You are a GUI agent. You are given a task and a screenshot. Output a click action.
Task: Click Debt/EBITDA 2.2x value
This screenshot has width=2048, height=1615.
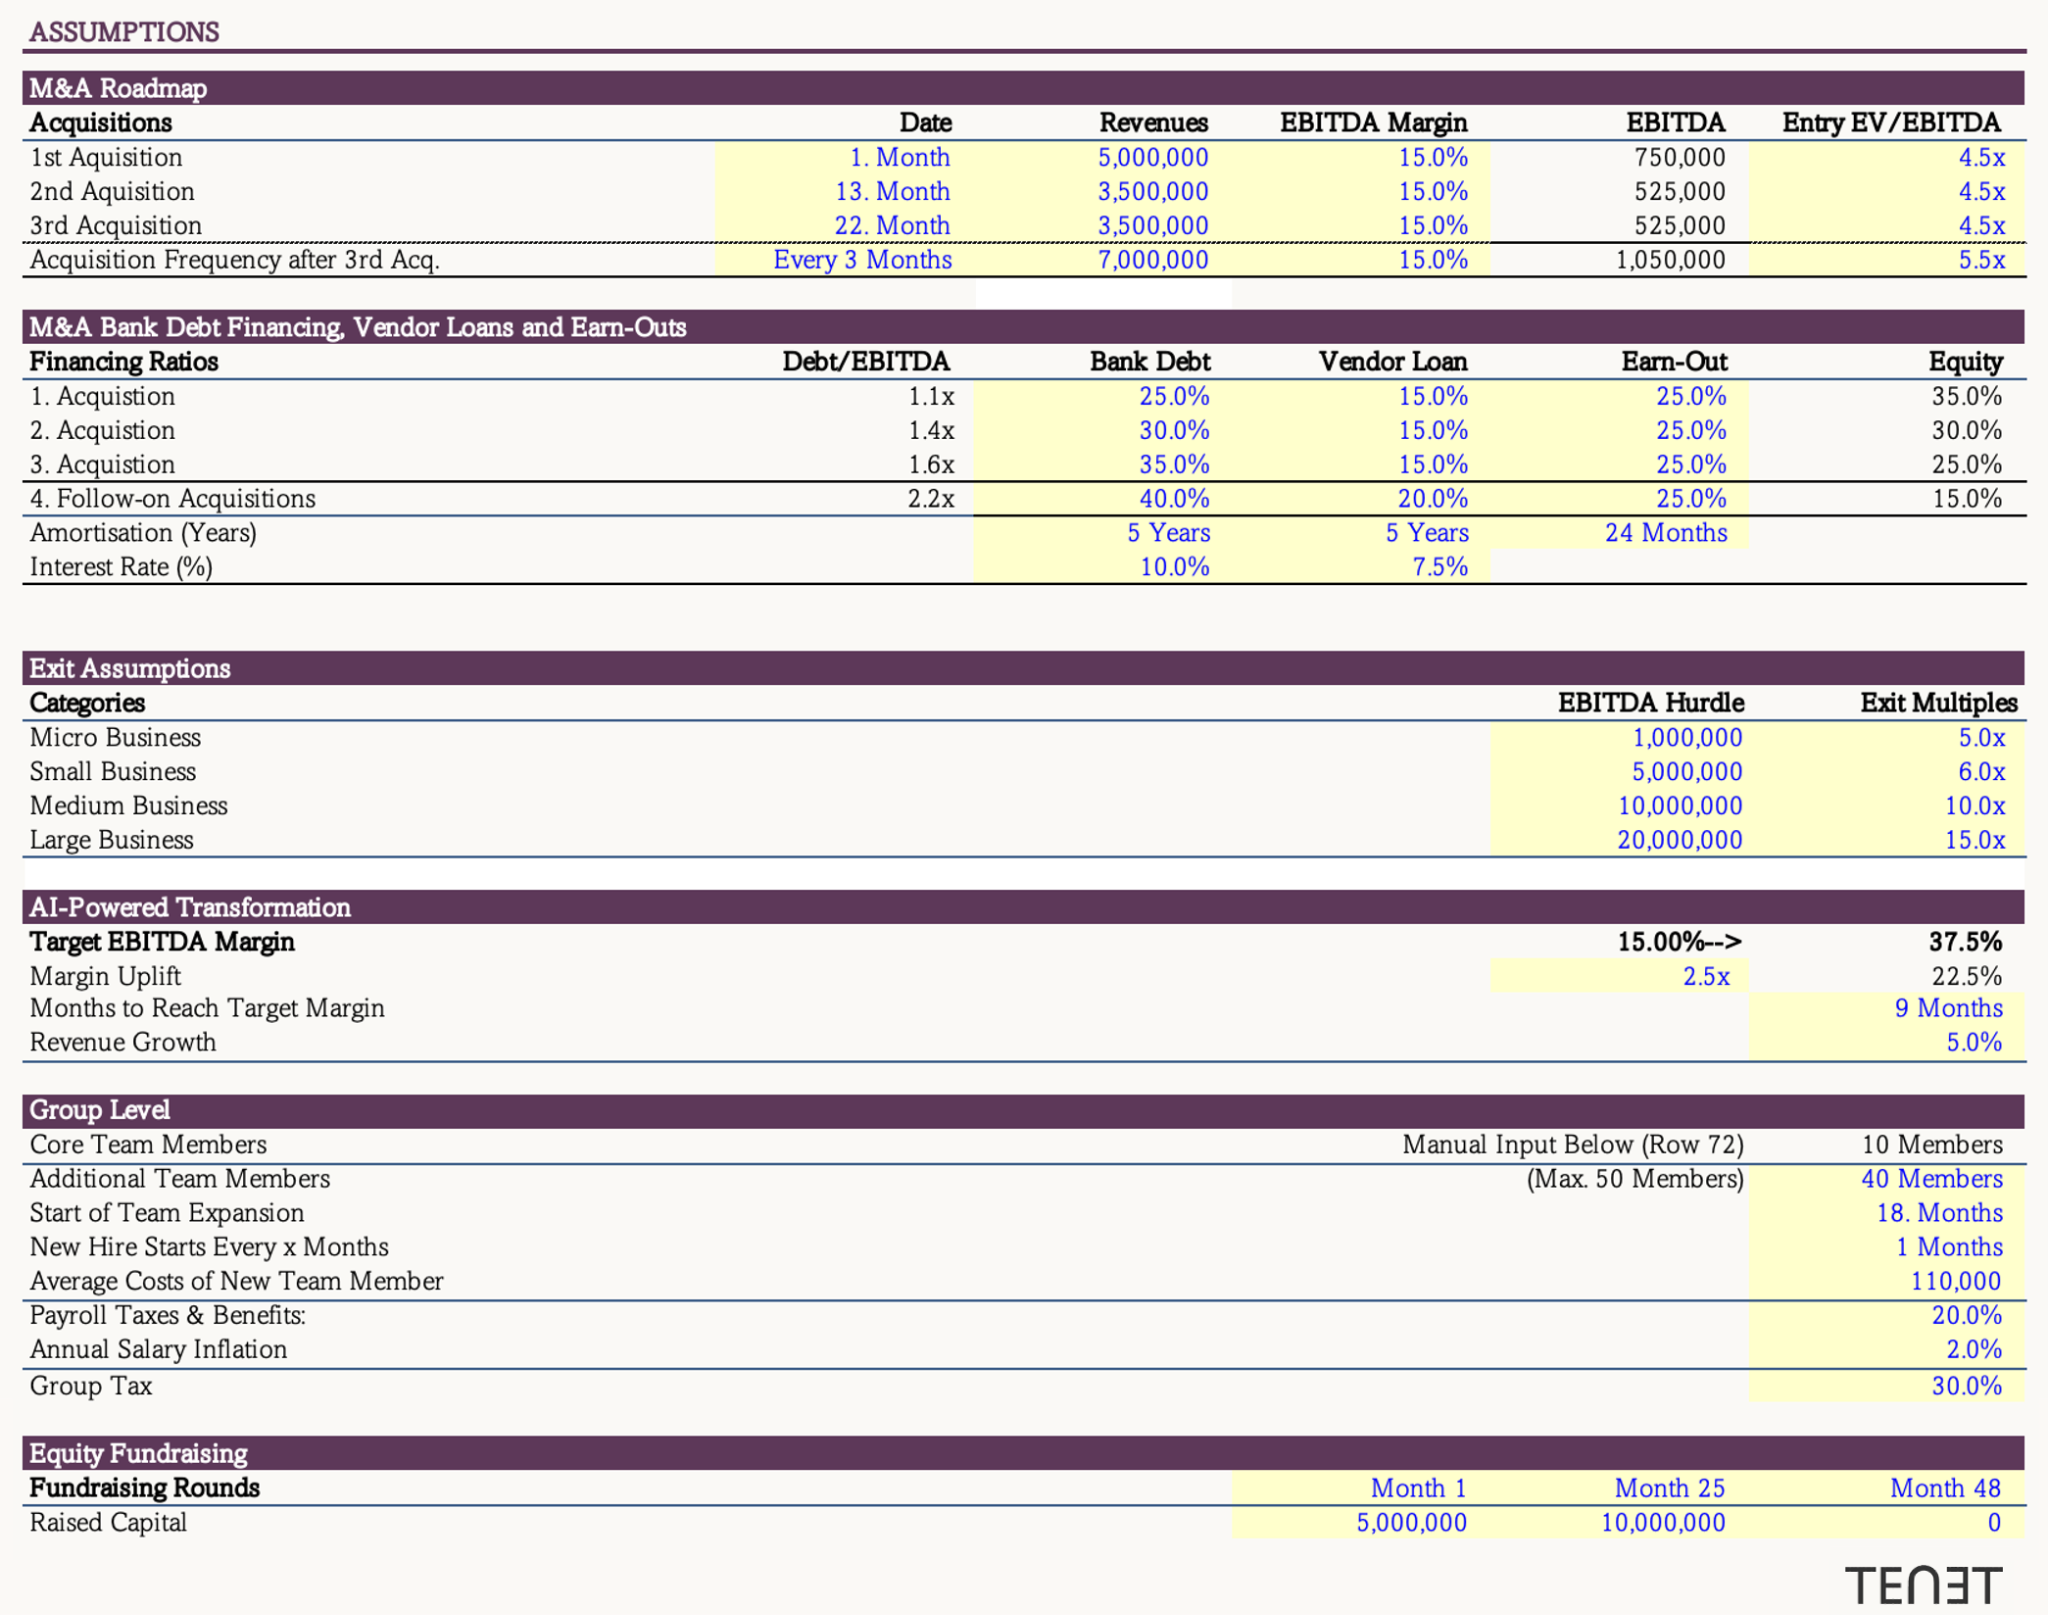coord(930,499)
